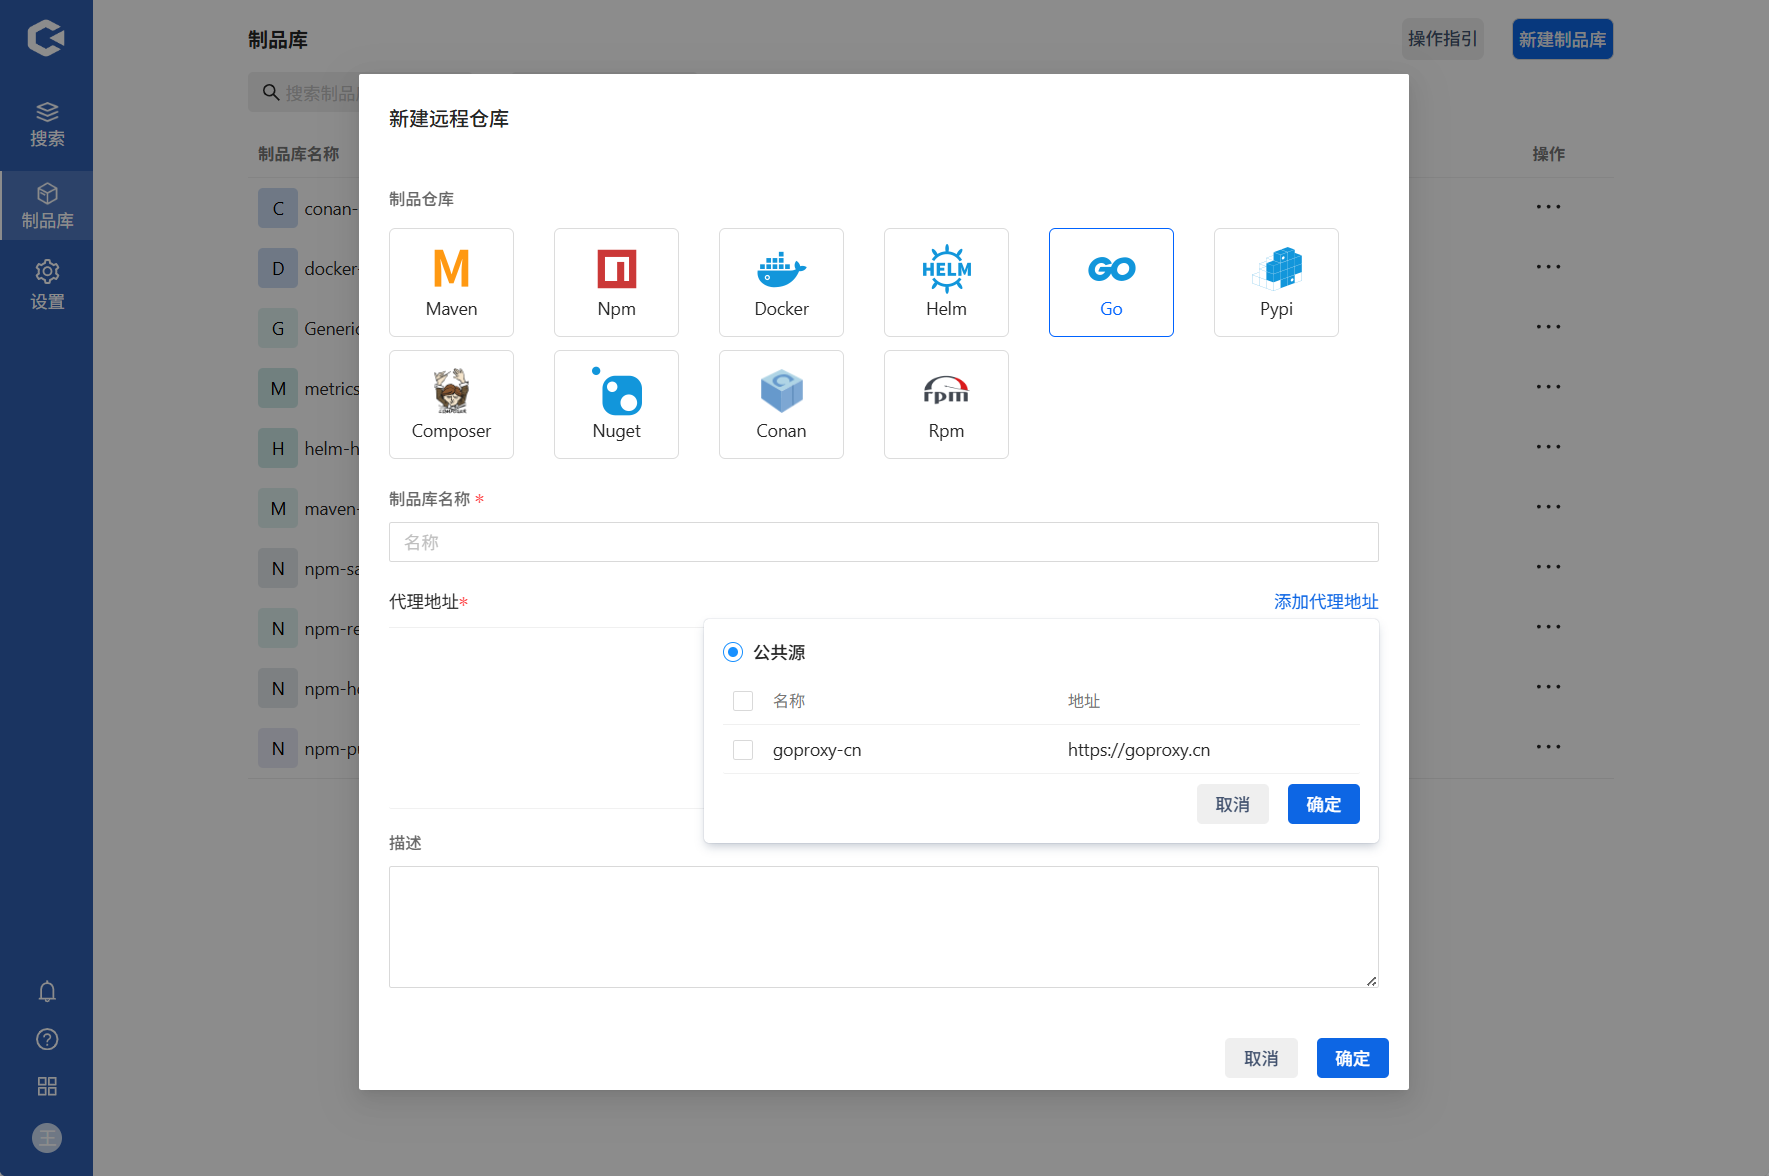Focus the 制品库名称 input field
The height and width of the screenshot is (1176, 1769).
(x=883, y=542)
